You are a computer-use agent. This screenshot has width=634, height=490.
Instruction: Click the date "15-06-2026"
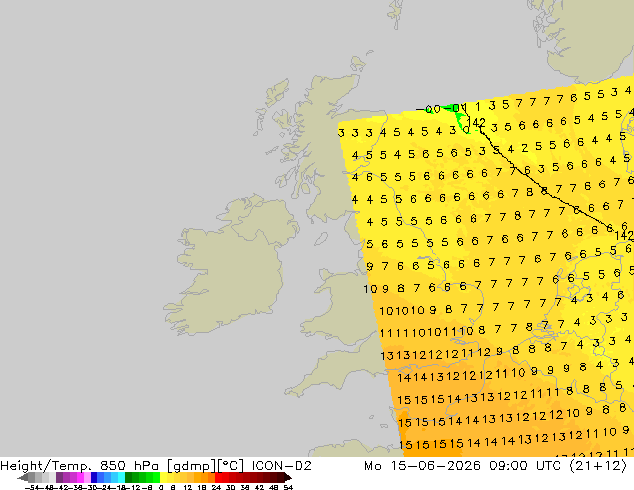(x=435, y=466)
